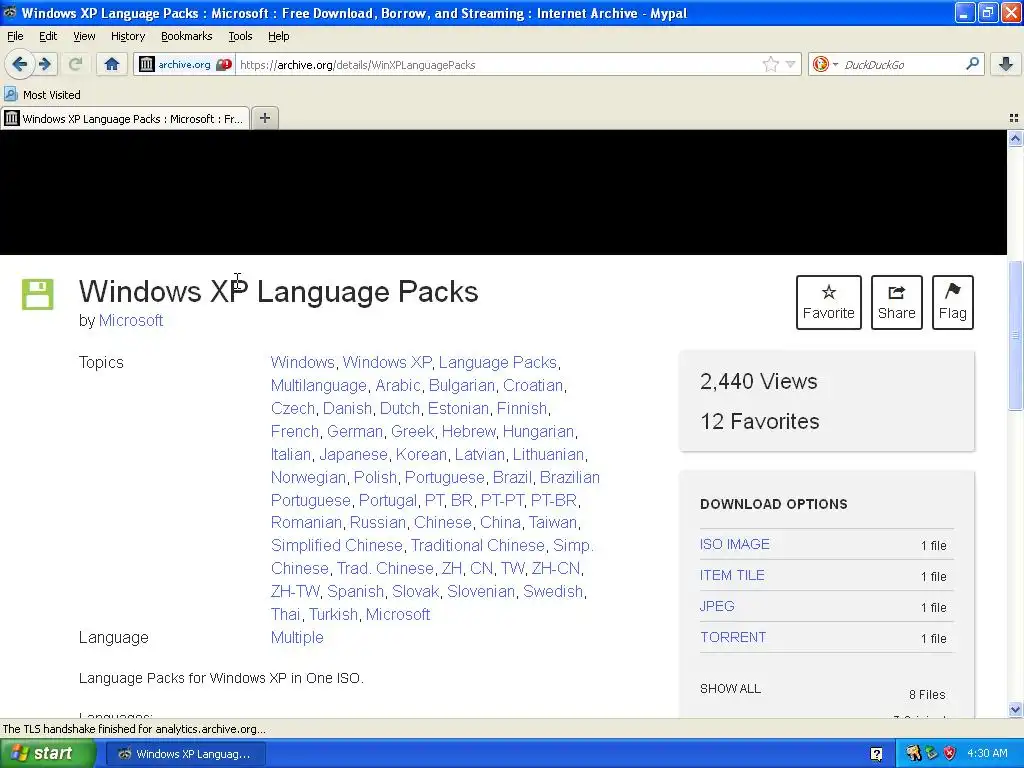Click the Share button
This screenshot has width=1024, height=768.
pyautogui.click(x=897, y=302)
